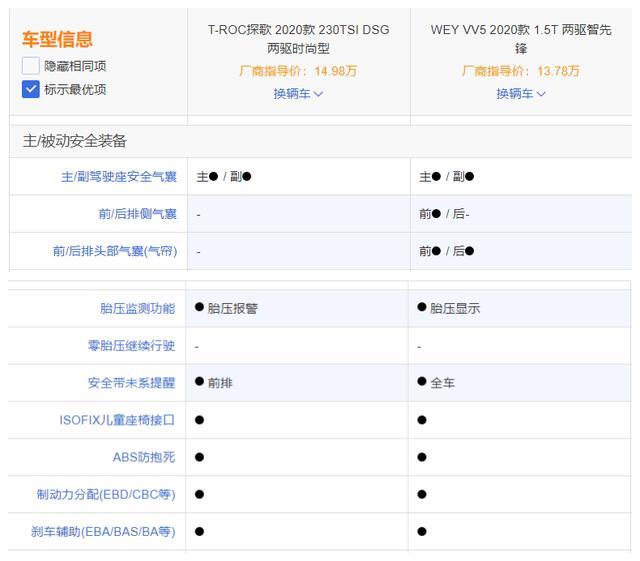Click T-ROC EBD/CBC standard-equipment dot

pos(199,494)
